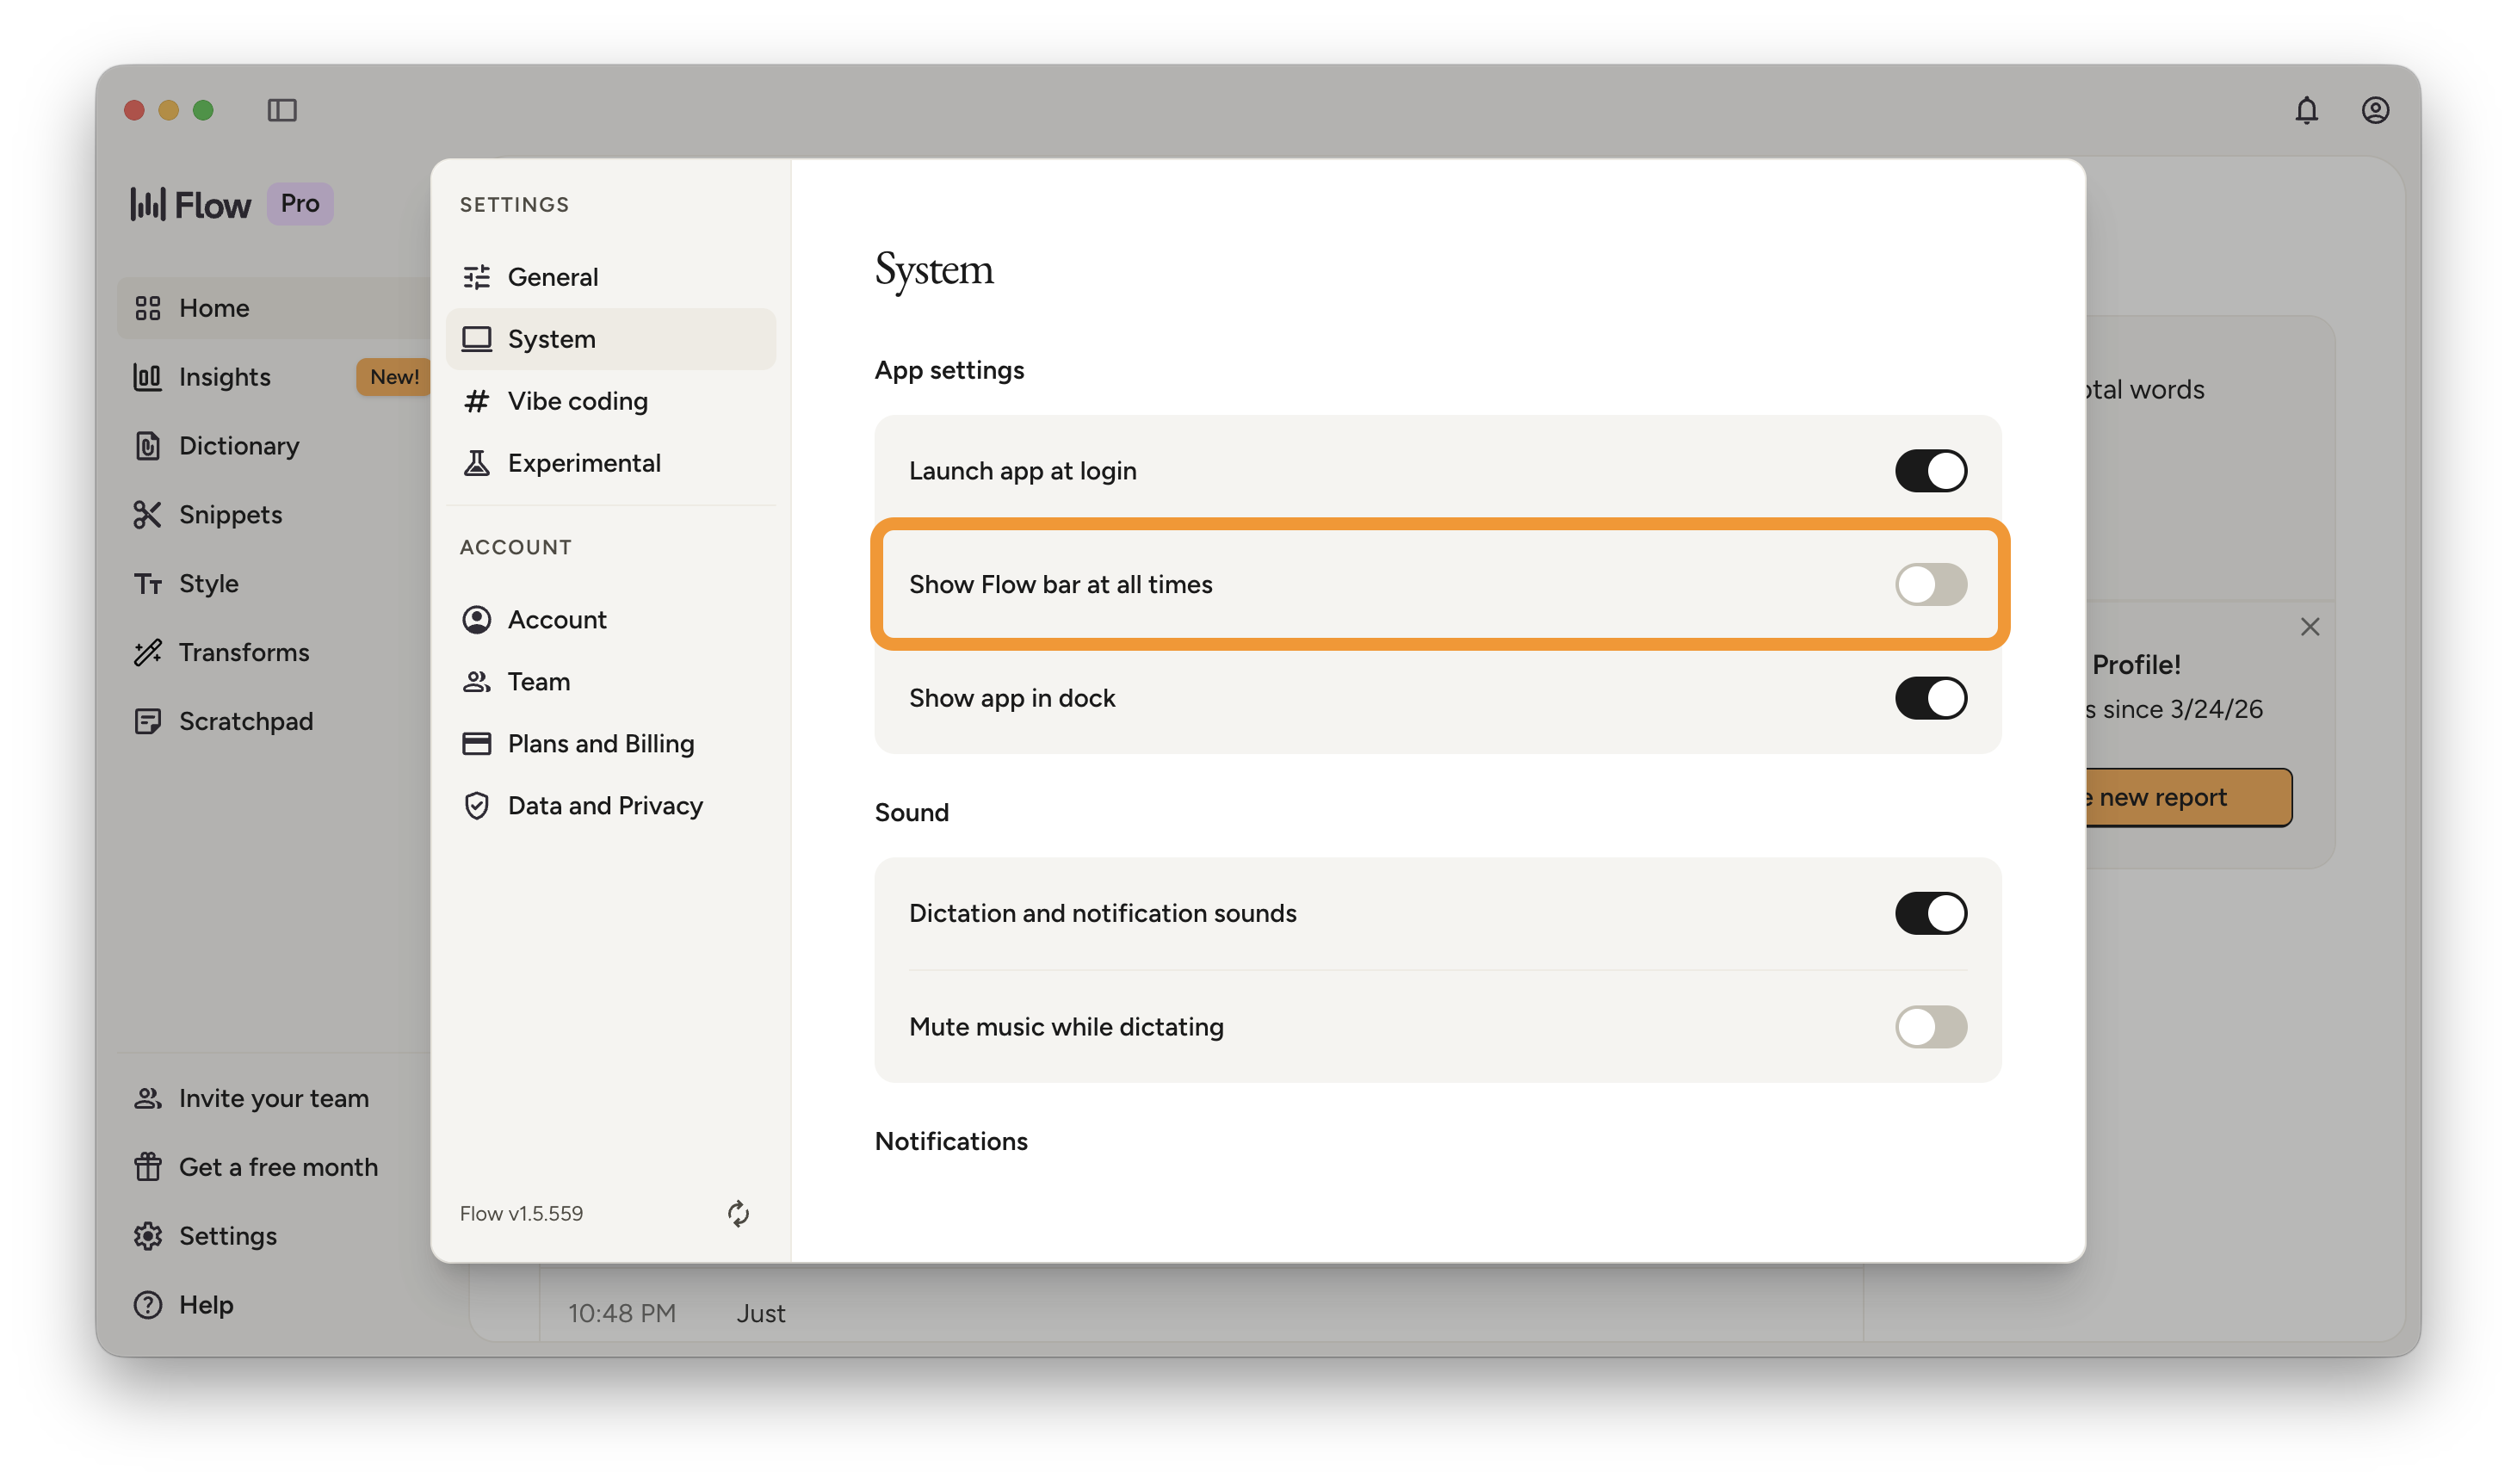Click the check for updates refresh icon
Viewport: 2517px width, 1484px height.
pos(738,1214)
